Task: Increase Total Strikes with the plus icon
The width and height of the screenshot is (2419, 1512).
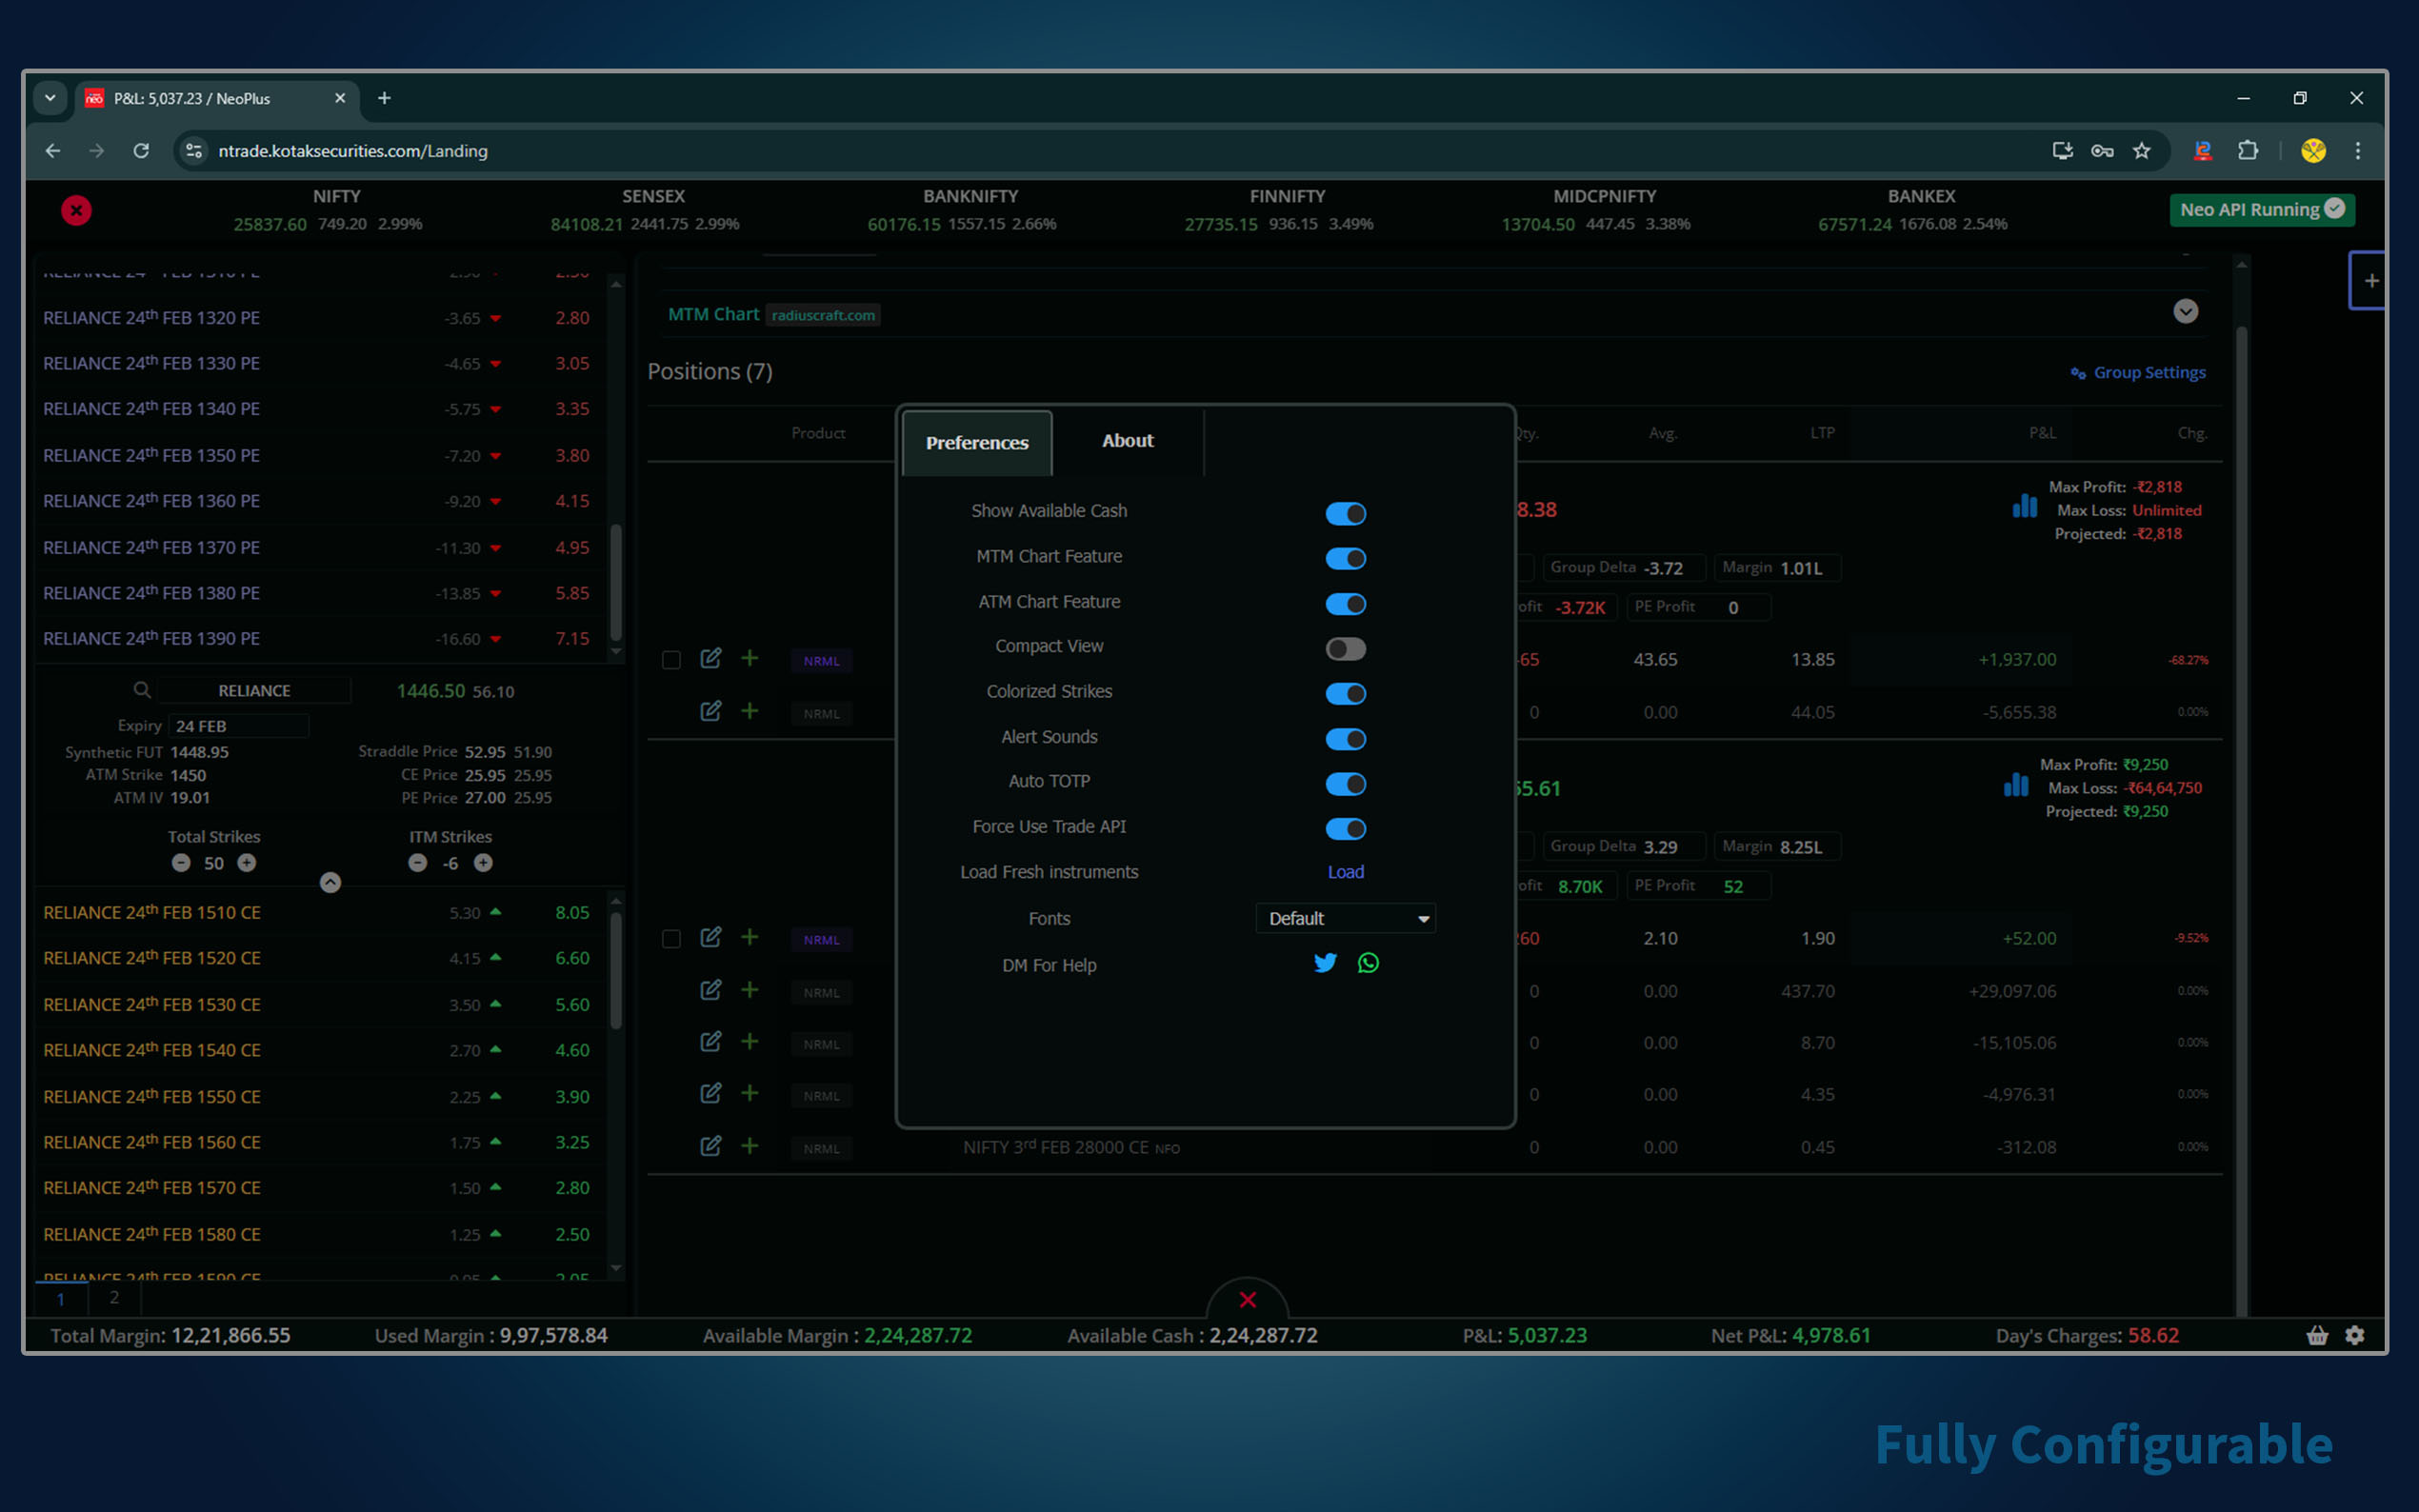Action: (x=246, y=863)
